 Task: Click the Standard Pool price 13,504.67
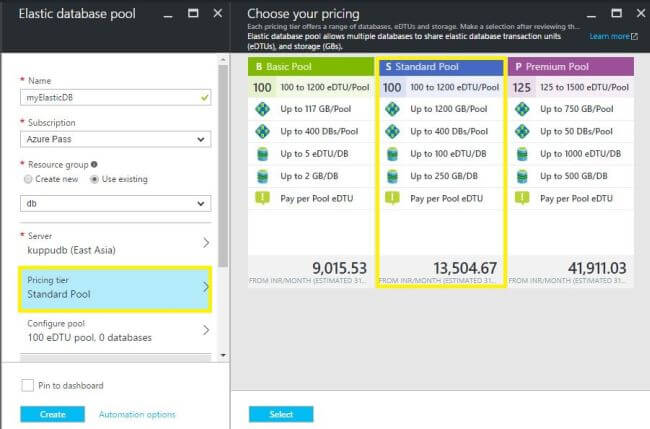tap(465, 268)
